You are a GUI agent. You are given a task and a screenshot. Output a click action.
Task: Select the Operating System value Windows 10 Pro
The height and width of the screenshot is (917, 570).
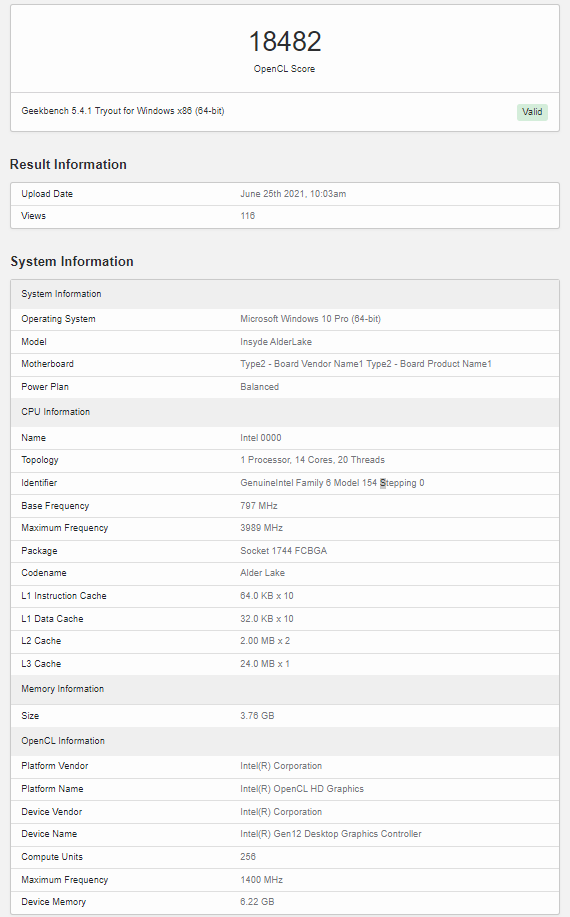[x=310, y=319]
